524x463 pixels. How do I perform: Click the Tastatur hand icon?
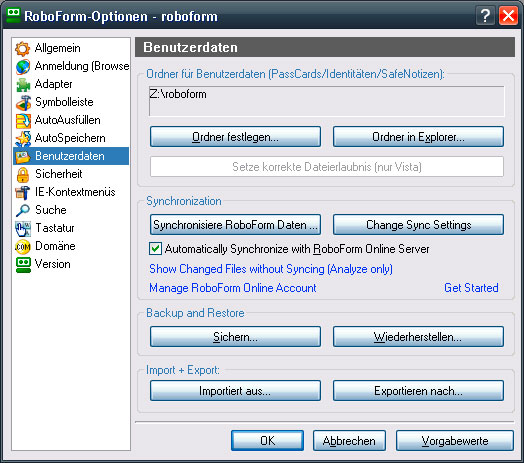pos(22,229)
